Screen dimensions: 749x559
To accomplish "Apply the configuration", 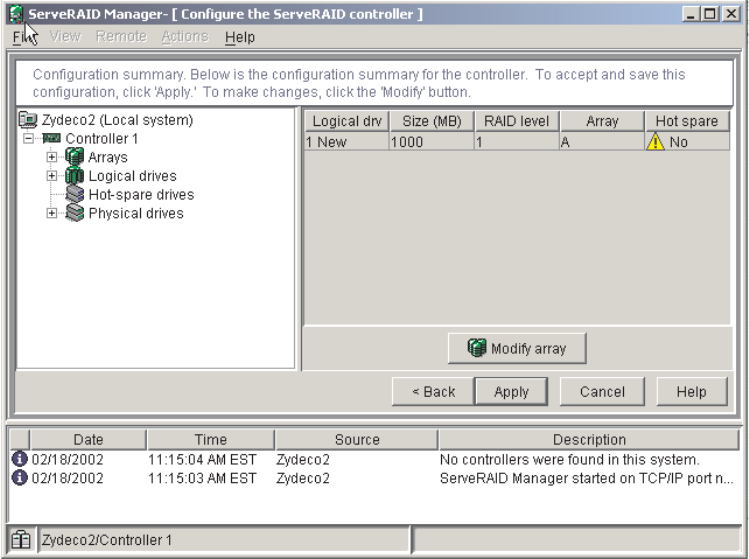I will pyautogui.click(x=511, y=392).
